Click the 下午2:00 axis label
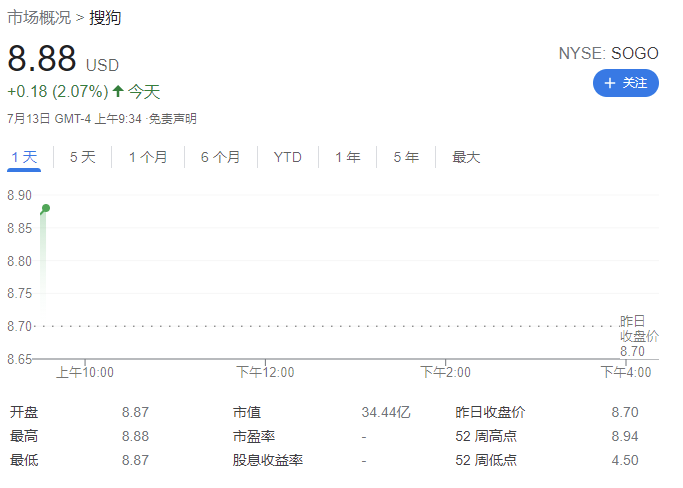Image resolution: width=683 pixels, height=488 pixels. point(445,372)
